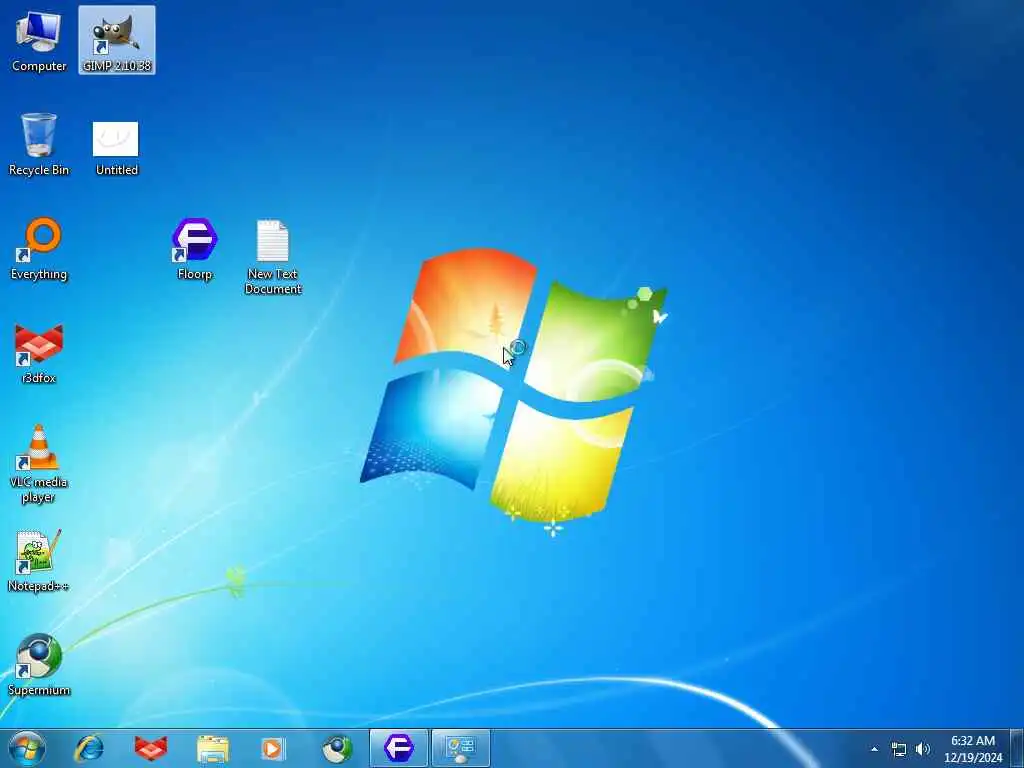Select the Notepad++ desktop shortcut
Image resolution: width=1024 pixels, height=768 pixels.
coord(39,561)
